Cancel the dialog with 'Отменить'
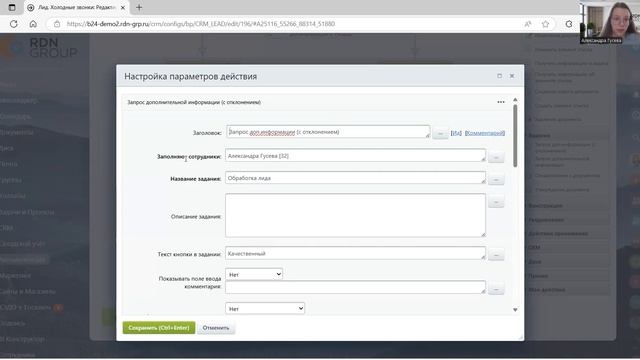 pyautogui.click(x=216, y=328)
